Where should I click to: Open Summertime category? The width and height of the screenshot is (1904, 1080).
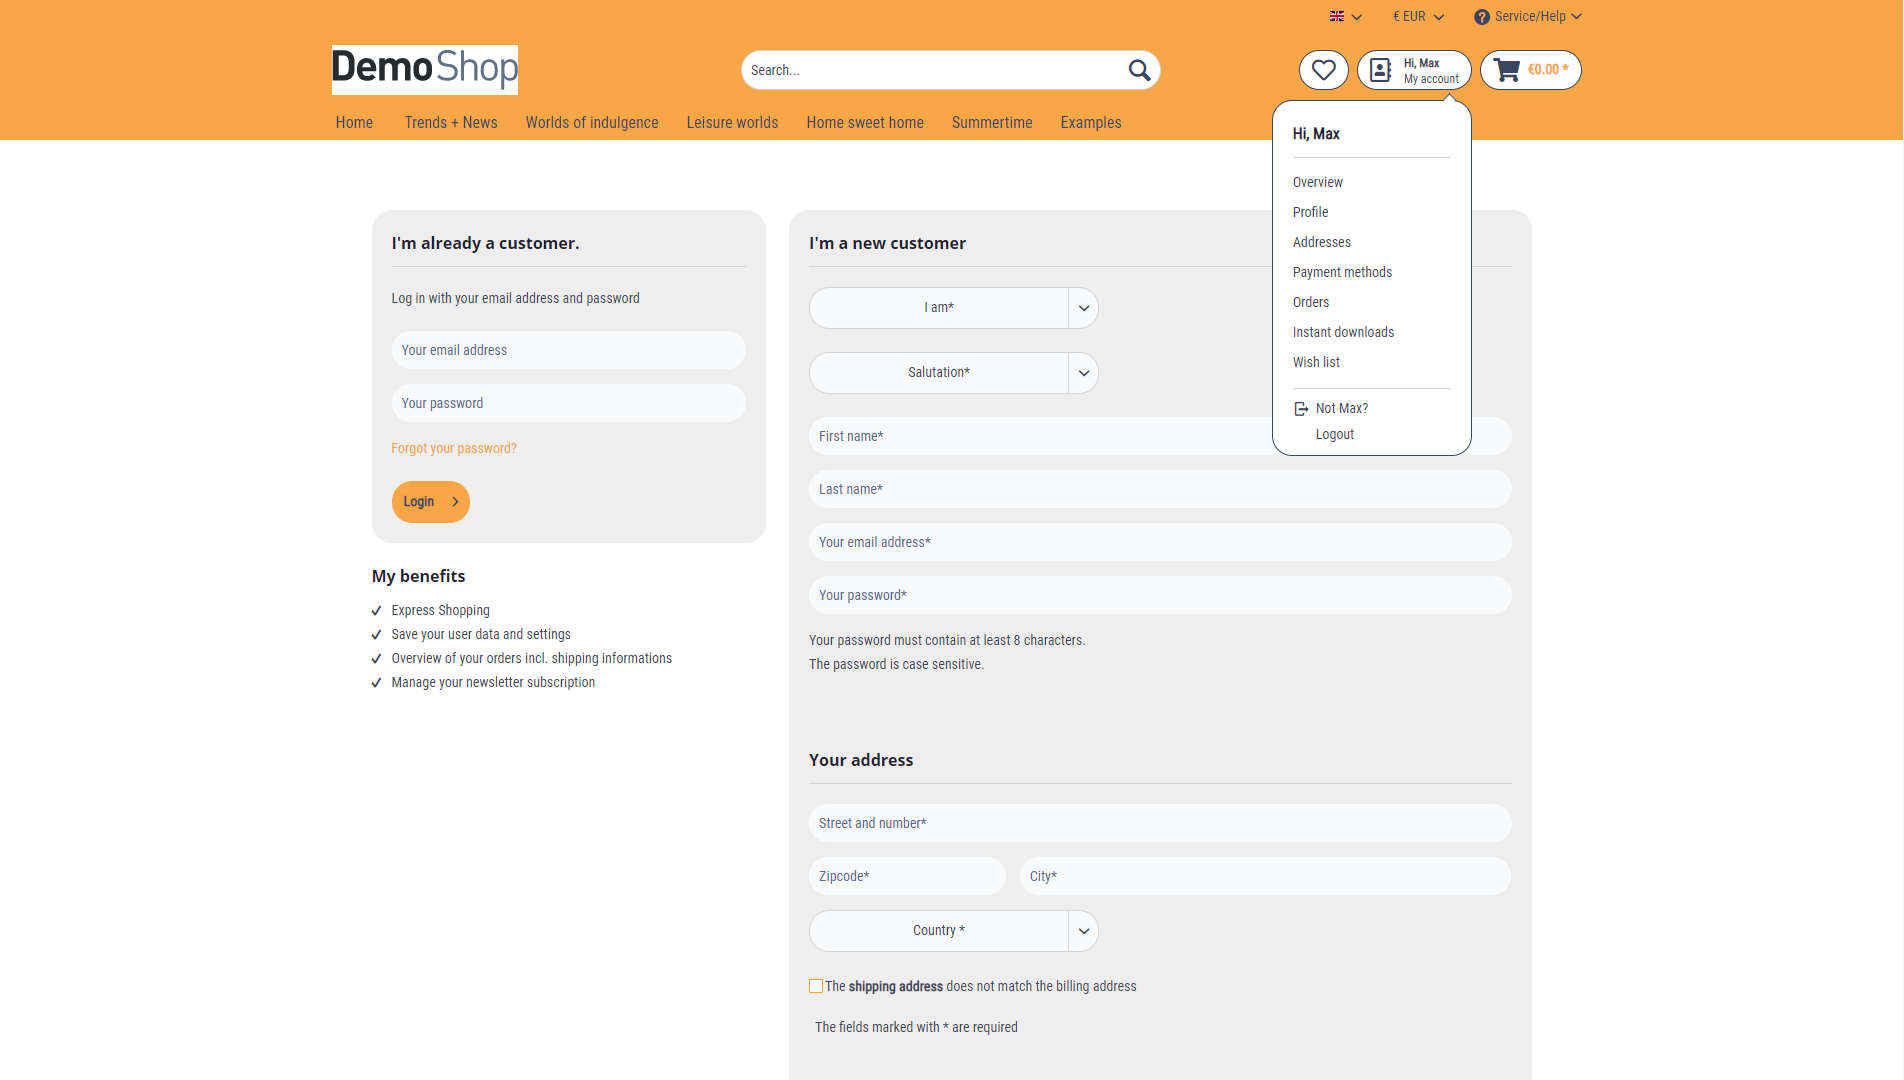(992, 122)
